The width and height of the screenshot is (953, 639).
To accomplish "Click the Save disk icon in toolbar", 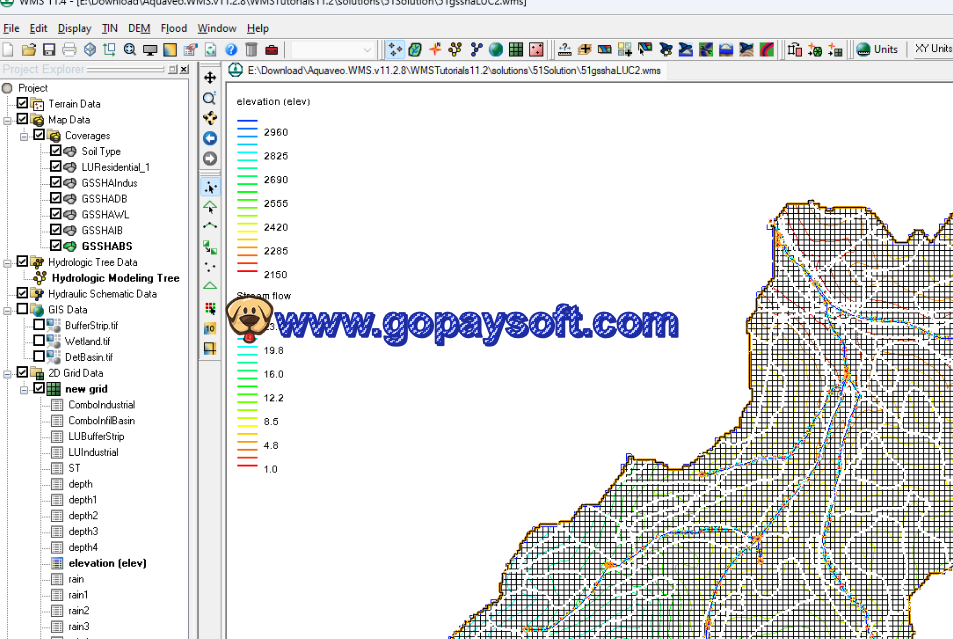I will pyautogui.click(x=49, y=49).
